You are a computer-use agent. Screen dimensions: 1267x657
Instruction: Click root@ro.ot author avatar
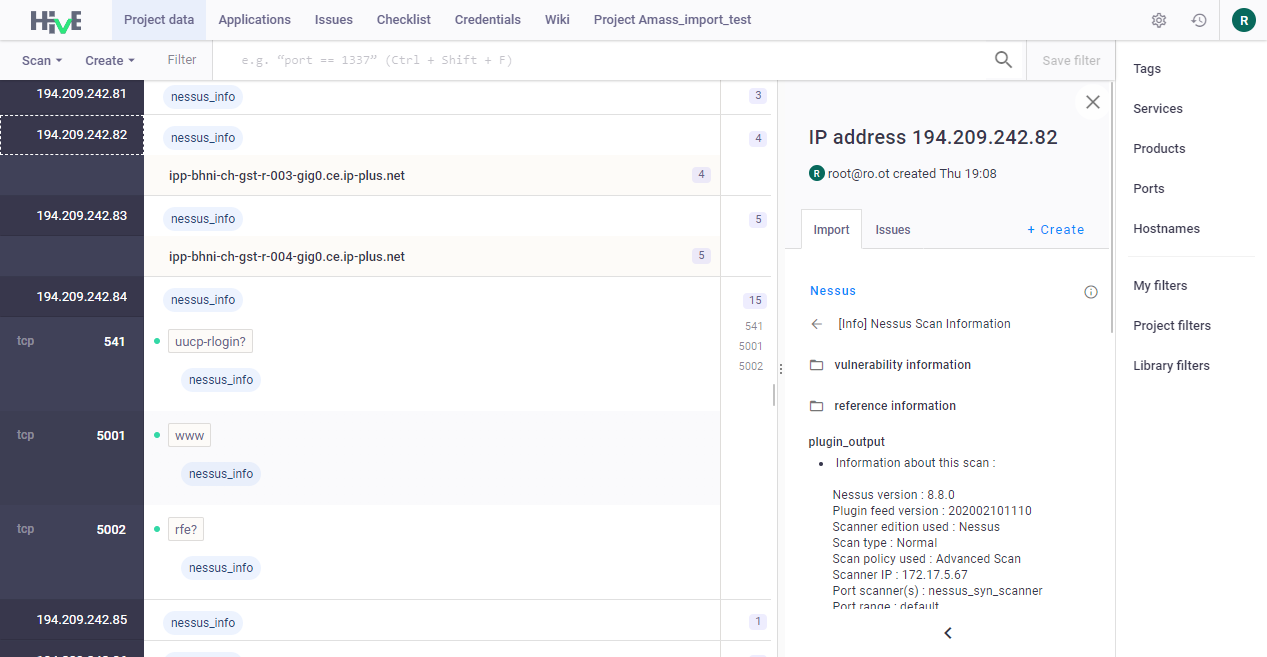[x=816, y=173]
